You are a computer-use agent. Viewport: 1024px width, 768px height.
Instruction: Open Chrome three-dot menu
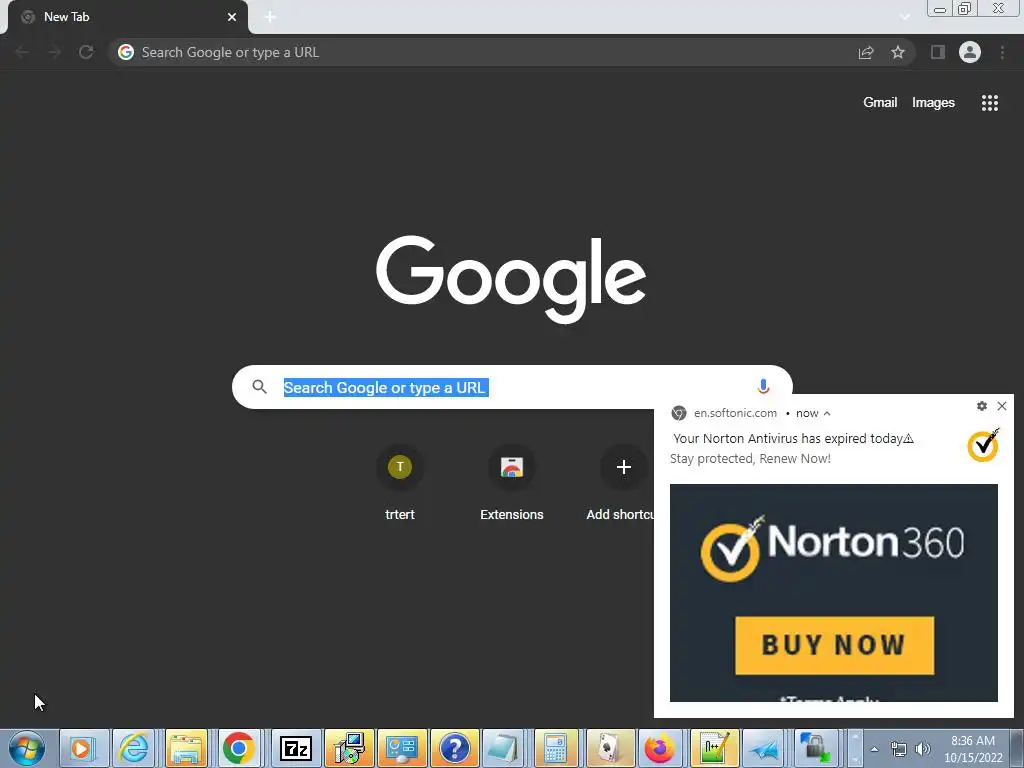(x=1002, y=52)
